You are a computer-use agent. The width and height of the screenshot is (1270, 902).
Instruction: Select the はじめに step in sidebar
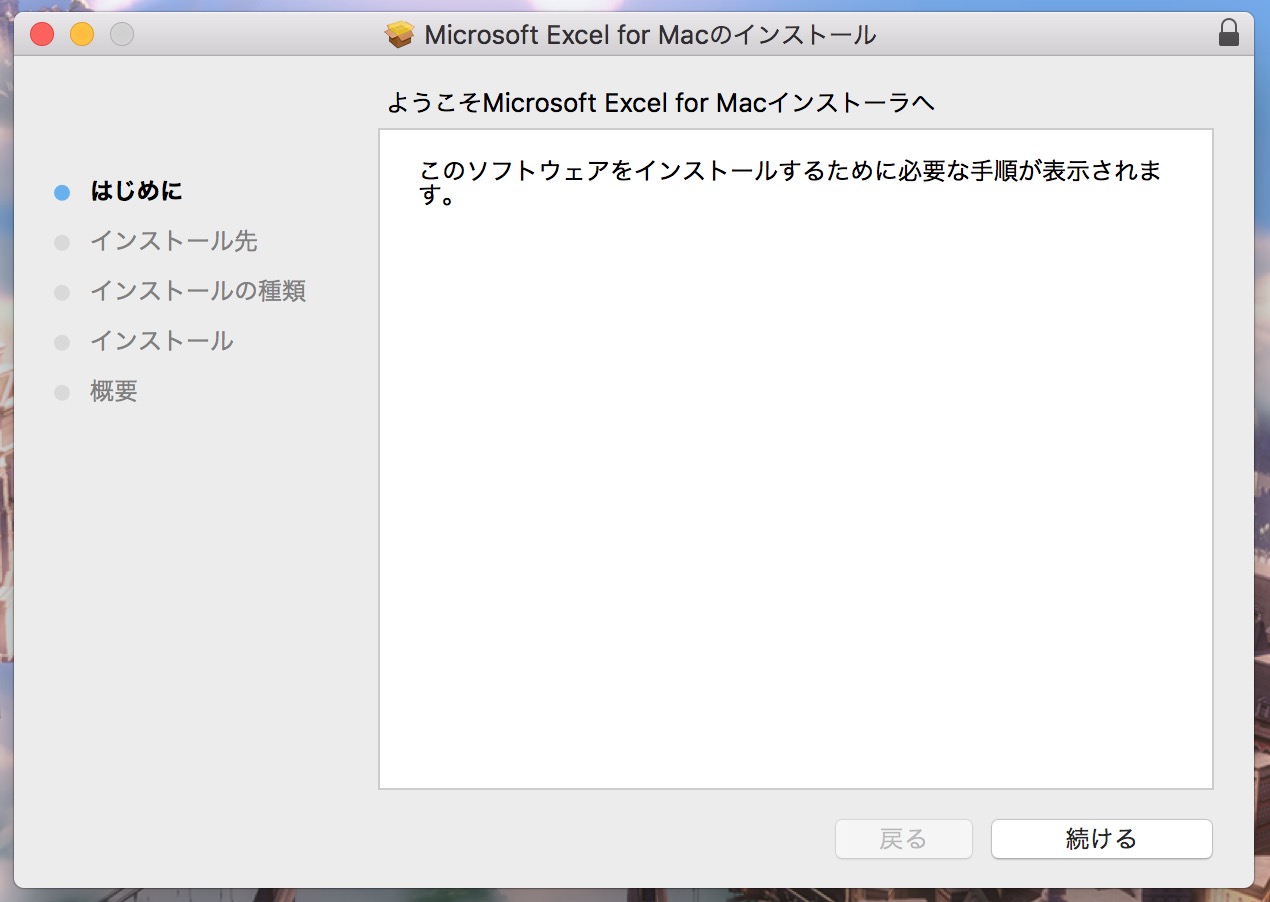pos(136,191)
